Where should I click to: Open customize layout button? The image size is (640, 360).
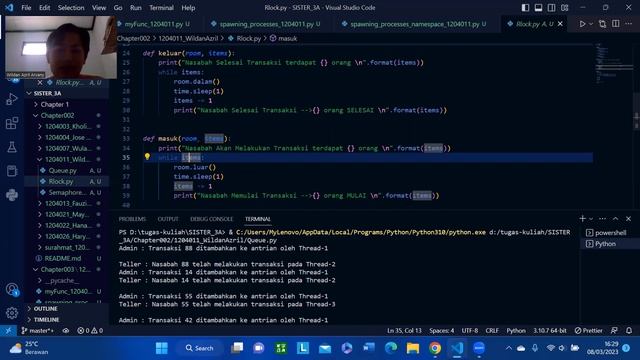564,8
